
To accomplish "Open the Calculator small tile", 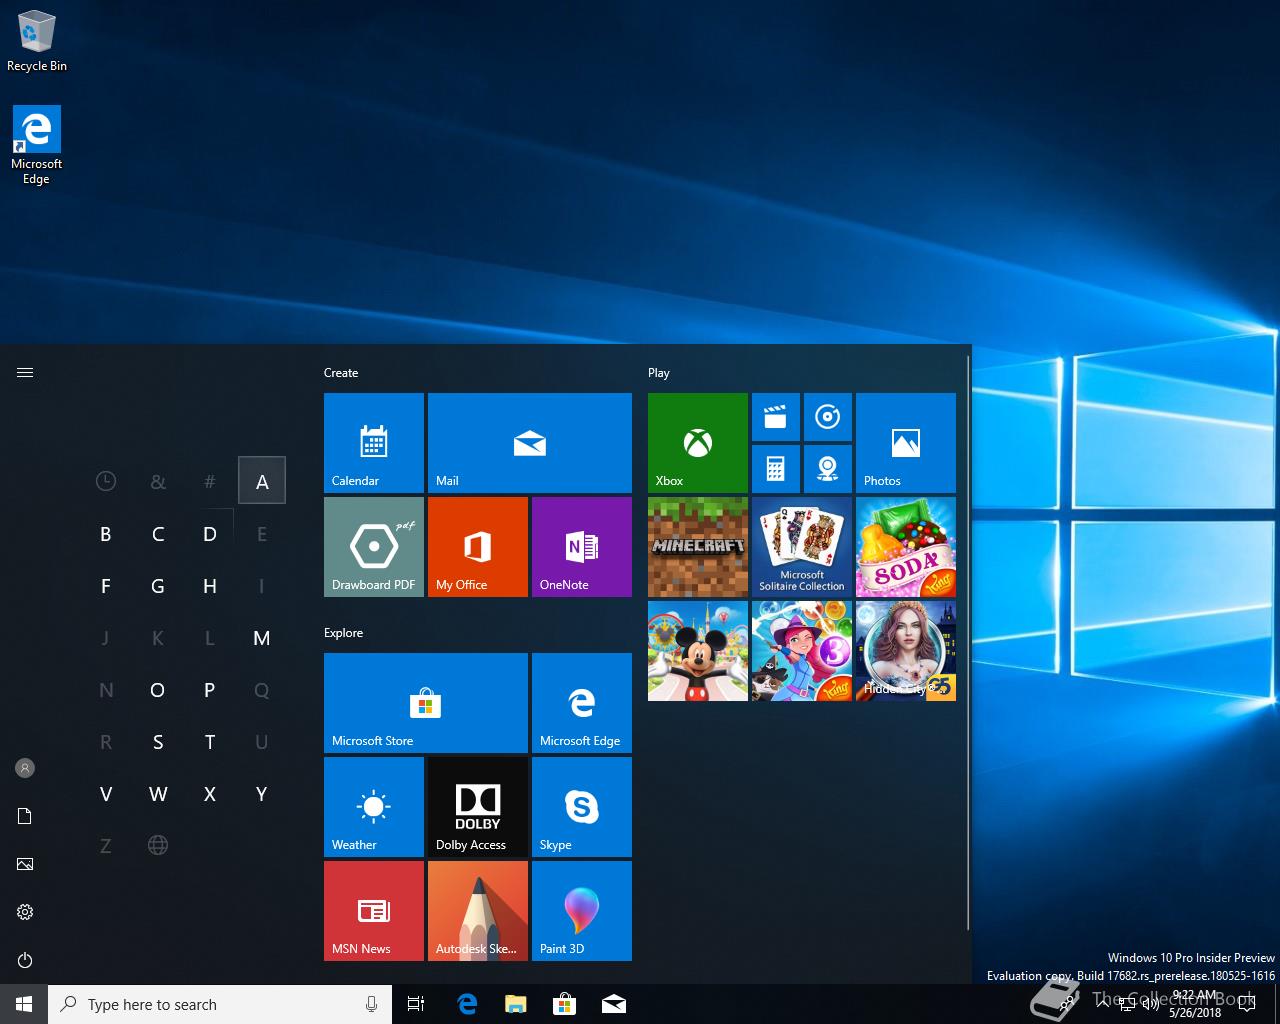I will pyautogui.click(x=776, y=469).
